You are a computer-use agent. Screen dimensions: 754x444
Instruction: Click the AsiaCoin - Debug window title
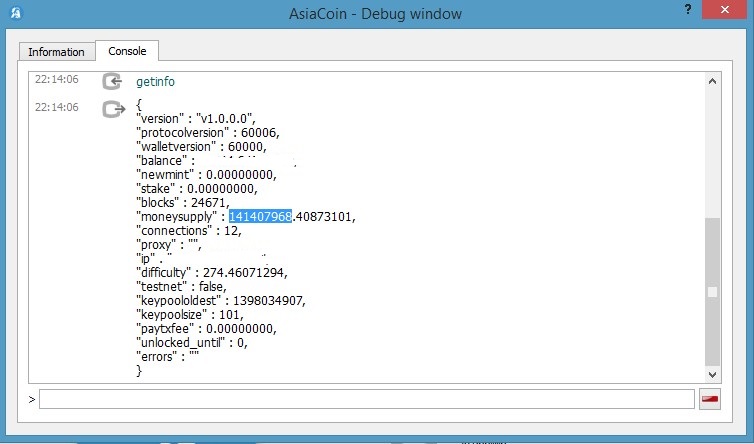click(375, 13)
